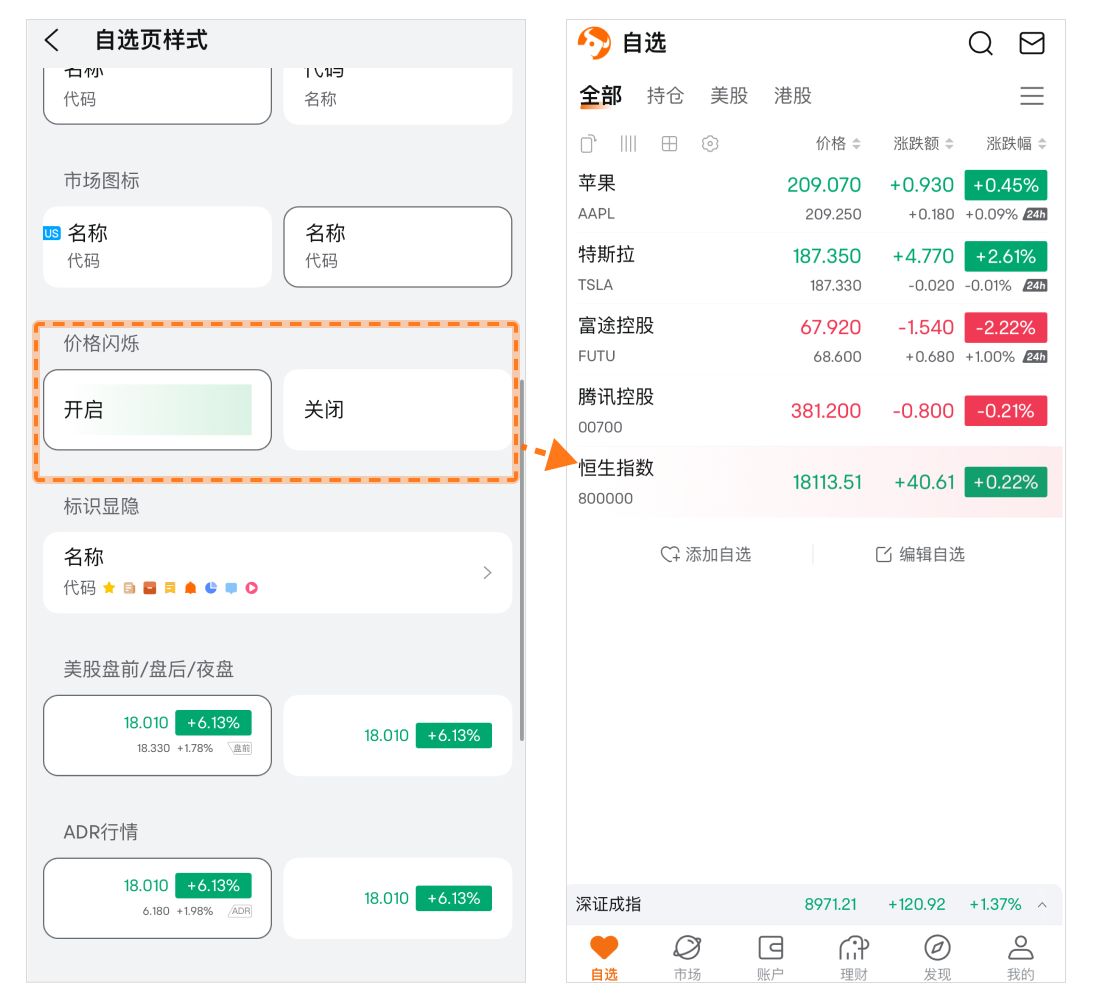Tap the search magnifier icon
This screenshot has height=1002, width=1093.
tap(981, 43)
